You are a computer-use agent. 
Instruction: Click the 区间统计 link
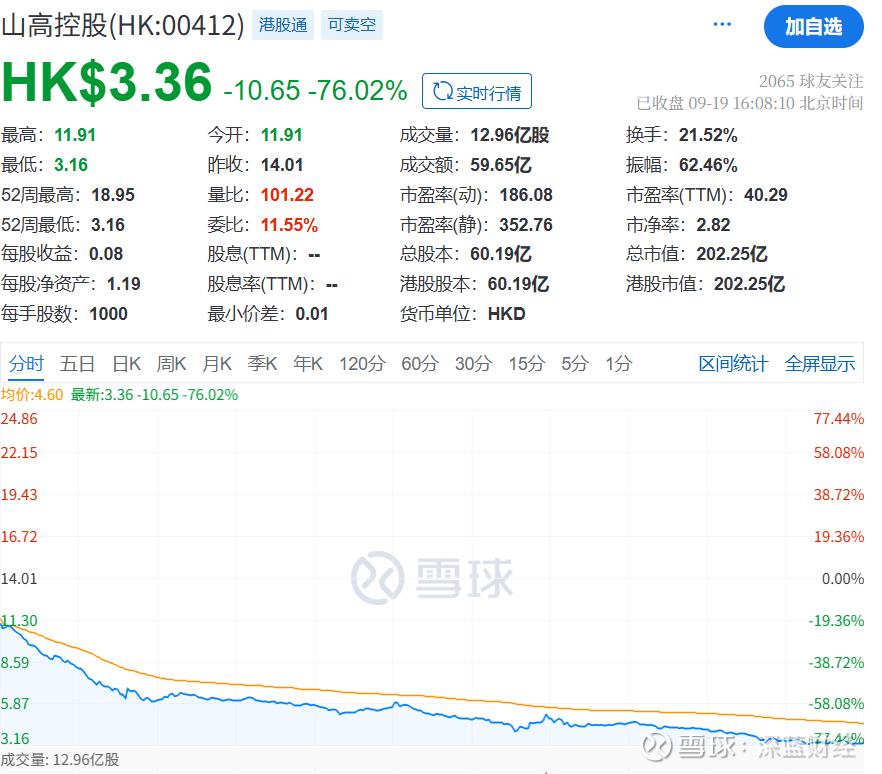tap(734, 364)
